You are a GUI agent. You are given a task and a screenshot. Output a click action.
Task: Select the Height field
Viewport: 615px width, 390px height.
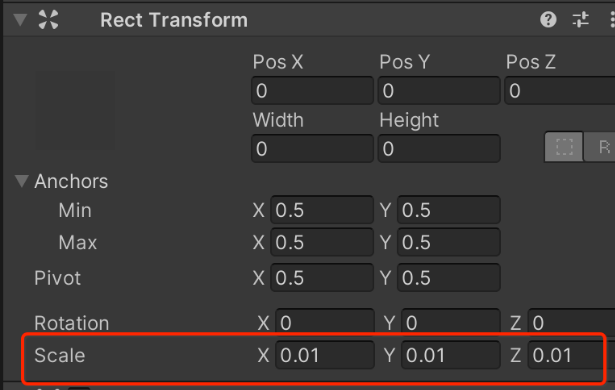click(439, 149)
